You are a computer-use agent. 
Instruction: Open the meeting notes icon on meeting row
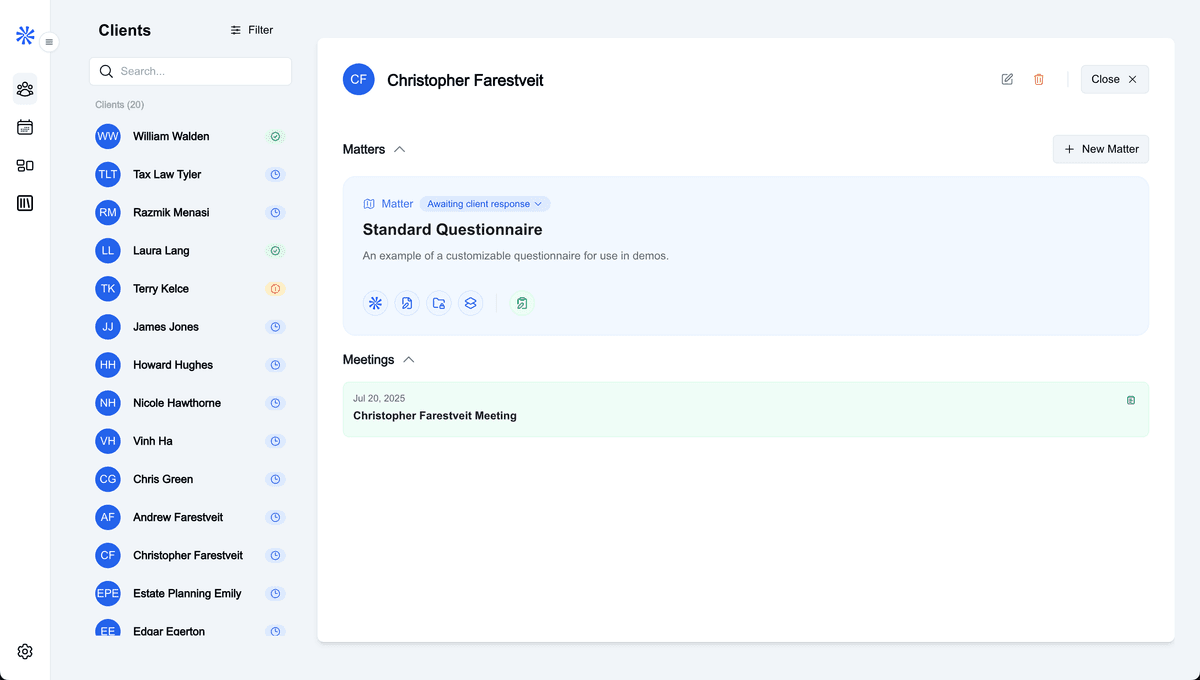pos(1131,400)
